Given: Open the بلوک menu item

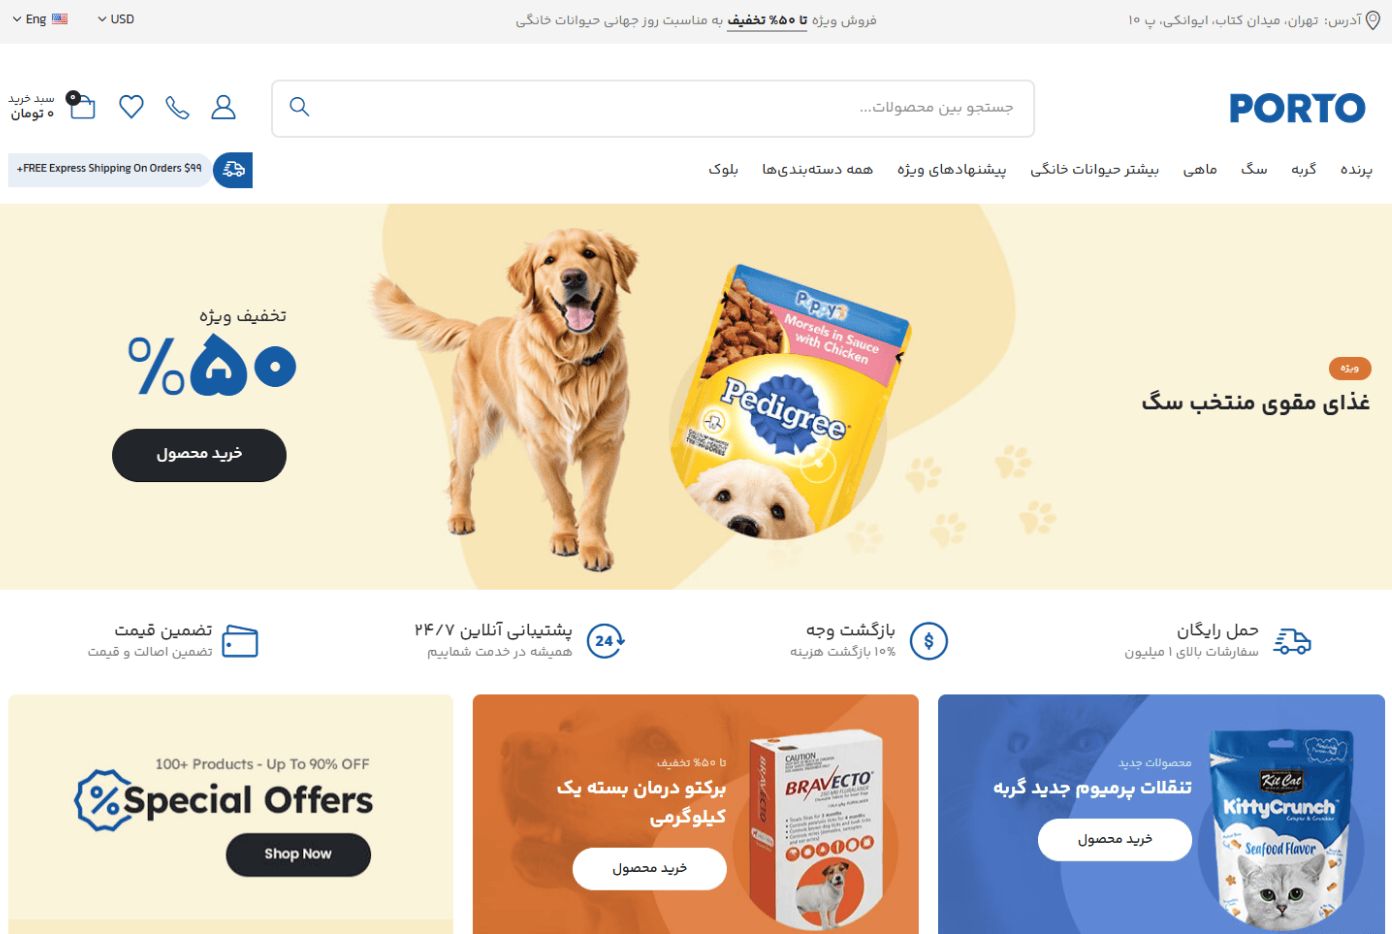Looking at the screenshot, I should click(x=723, y=169).
